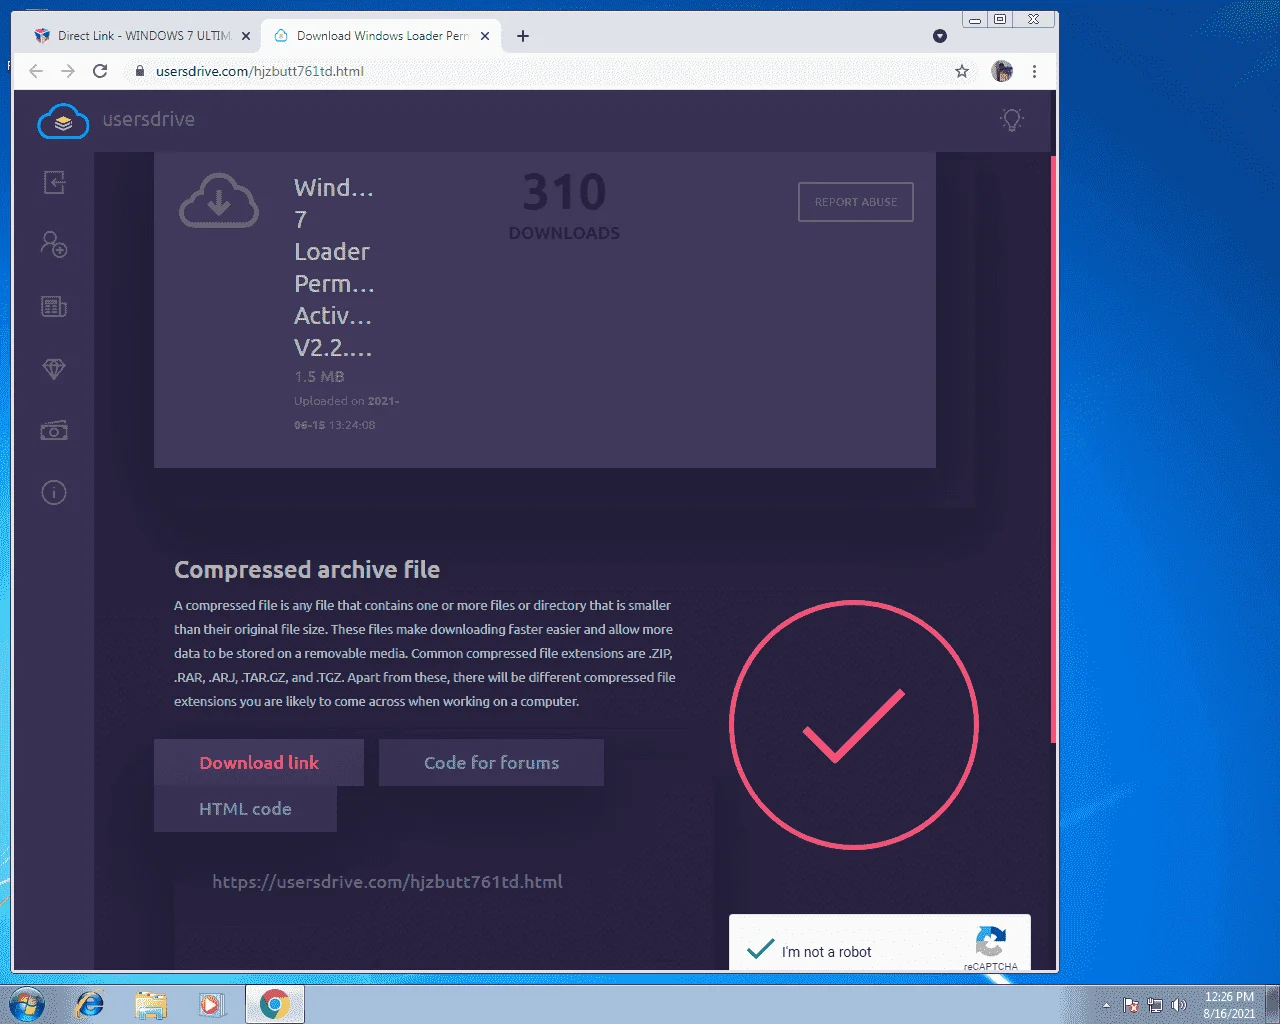
Task: Open the Windows Start menu
Action: click(x=27, y=1004)
